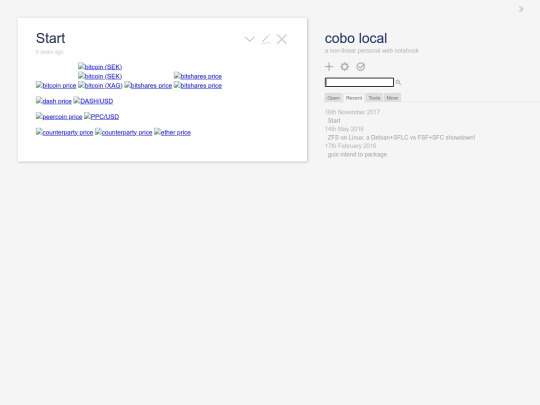Edit the Start tiddler with pencil icon
This screenshot has height=405, width=540.
pyautogui.click(x=266, y=39)
